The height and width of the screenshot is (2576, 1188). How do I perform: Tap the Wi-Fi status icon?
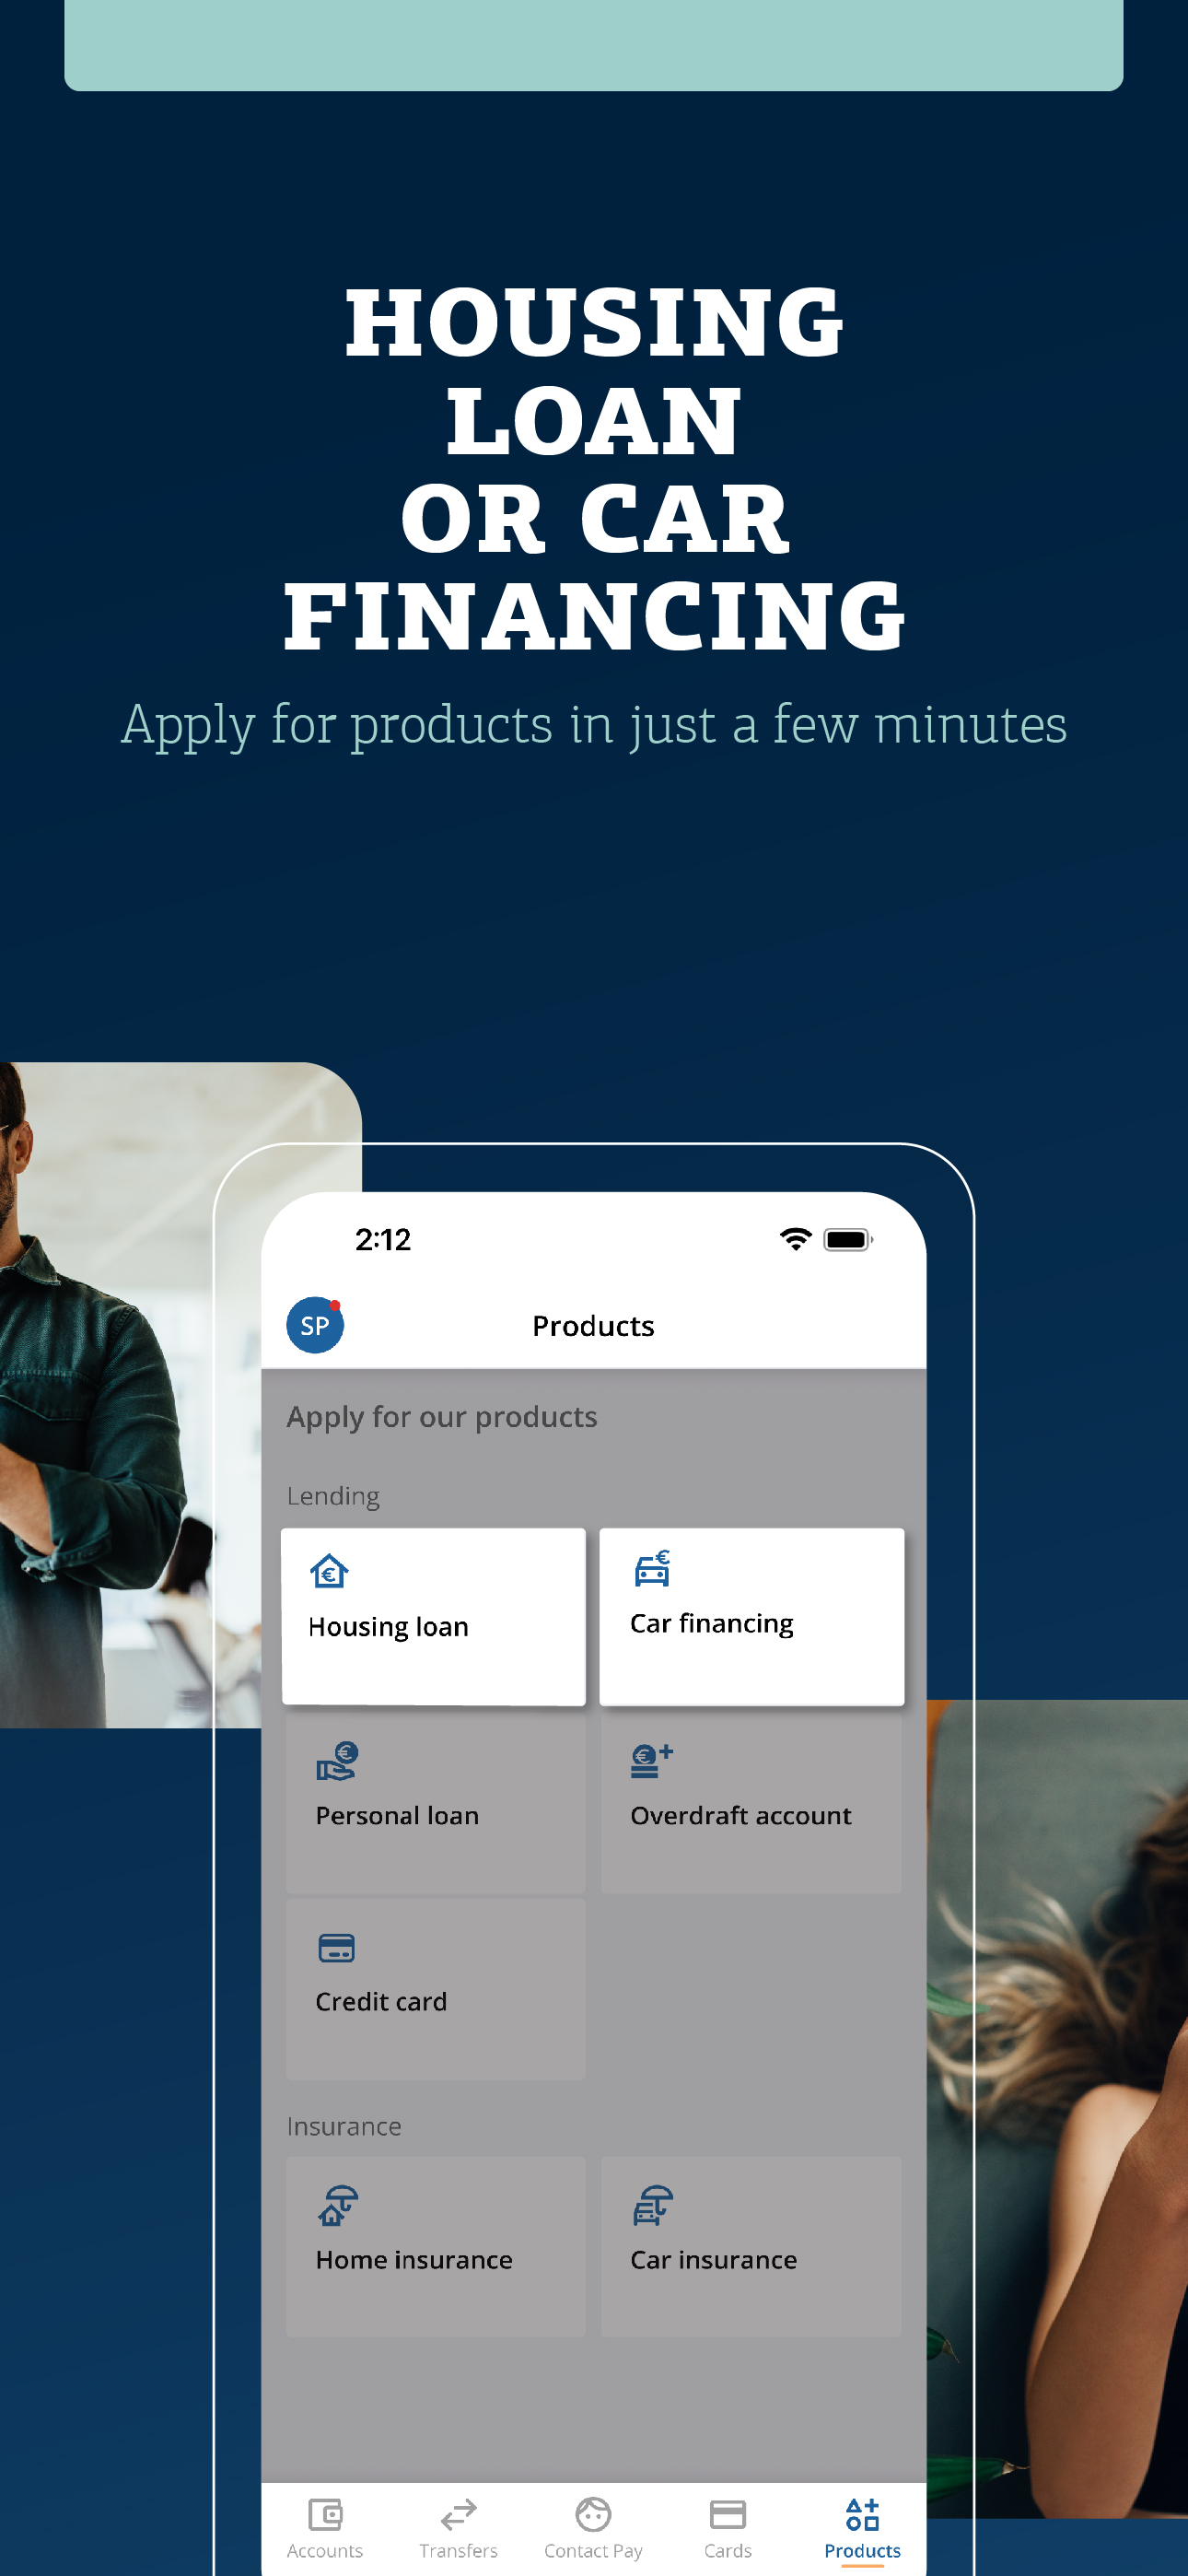796,1239
